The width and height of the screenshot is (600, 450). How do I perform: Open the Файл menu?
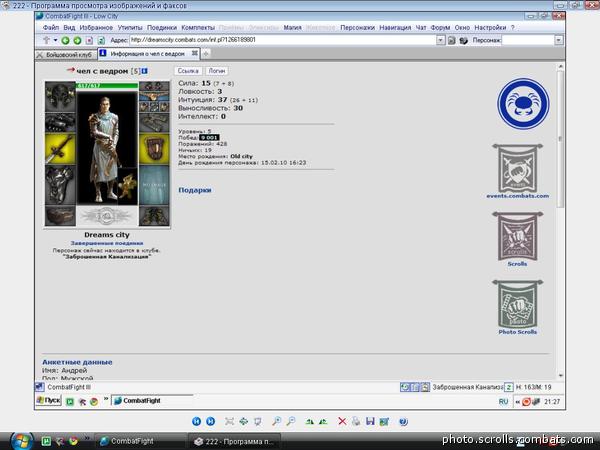point(51,28)
